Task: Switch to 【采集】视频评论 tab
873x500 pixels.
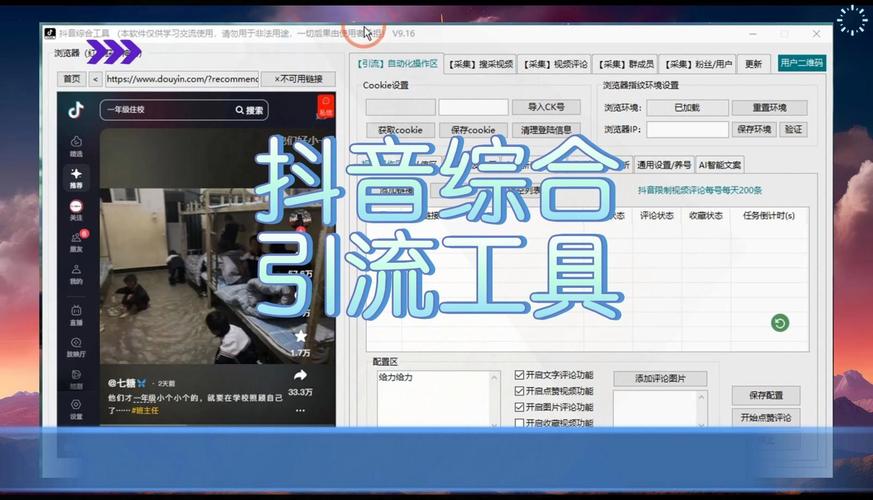Action: [x=555, y=65]
